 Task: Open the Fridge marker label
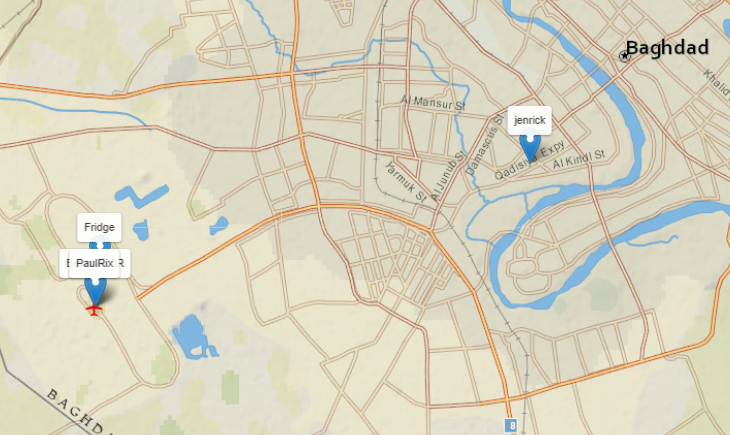click(x=99, y=227)
